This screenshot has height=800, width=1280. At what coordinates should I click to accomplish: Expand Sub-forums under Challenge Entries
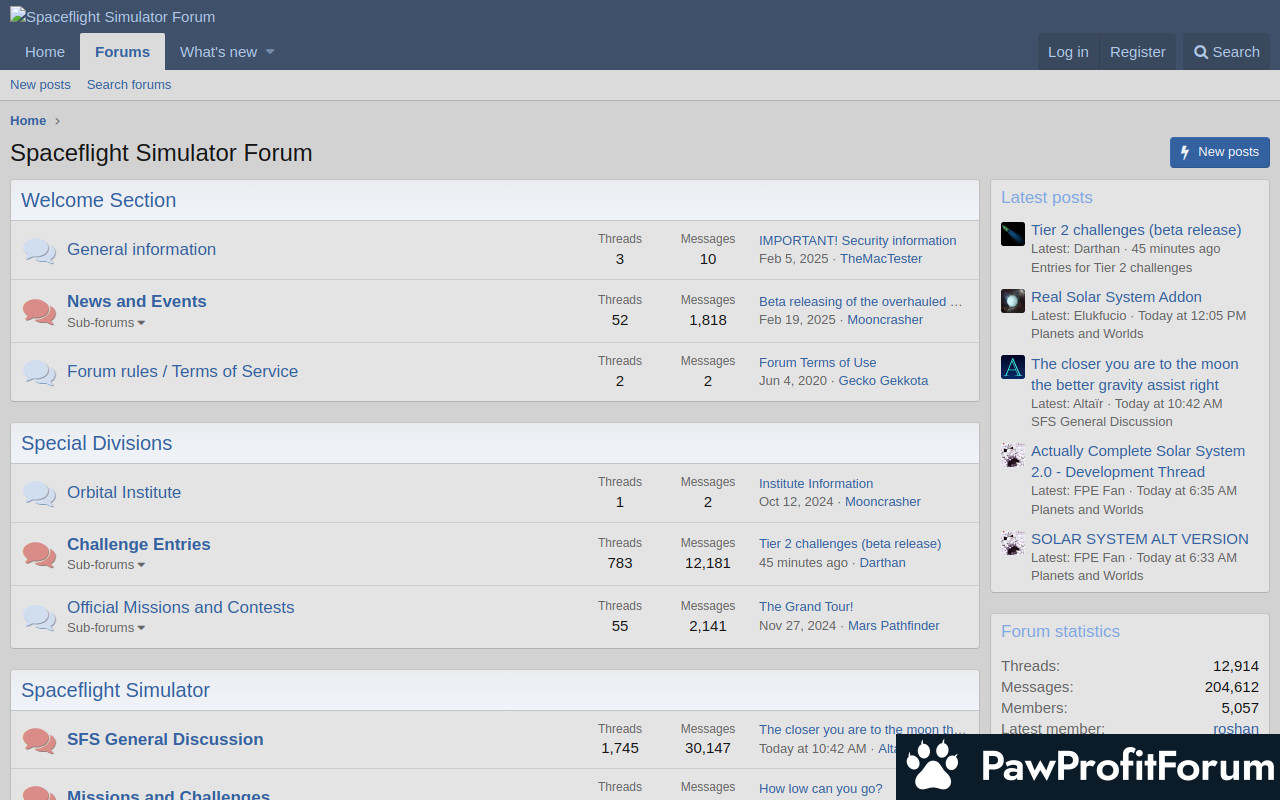(x=106, y=565)
